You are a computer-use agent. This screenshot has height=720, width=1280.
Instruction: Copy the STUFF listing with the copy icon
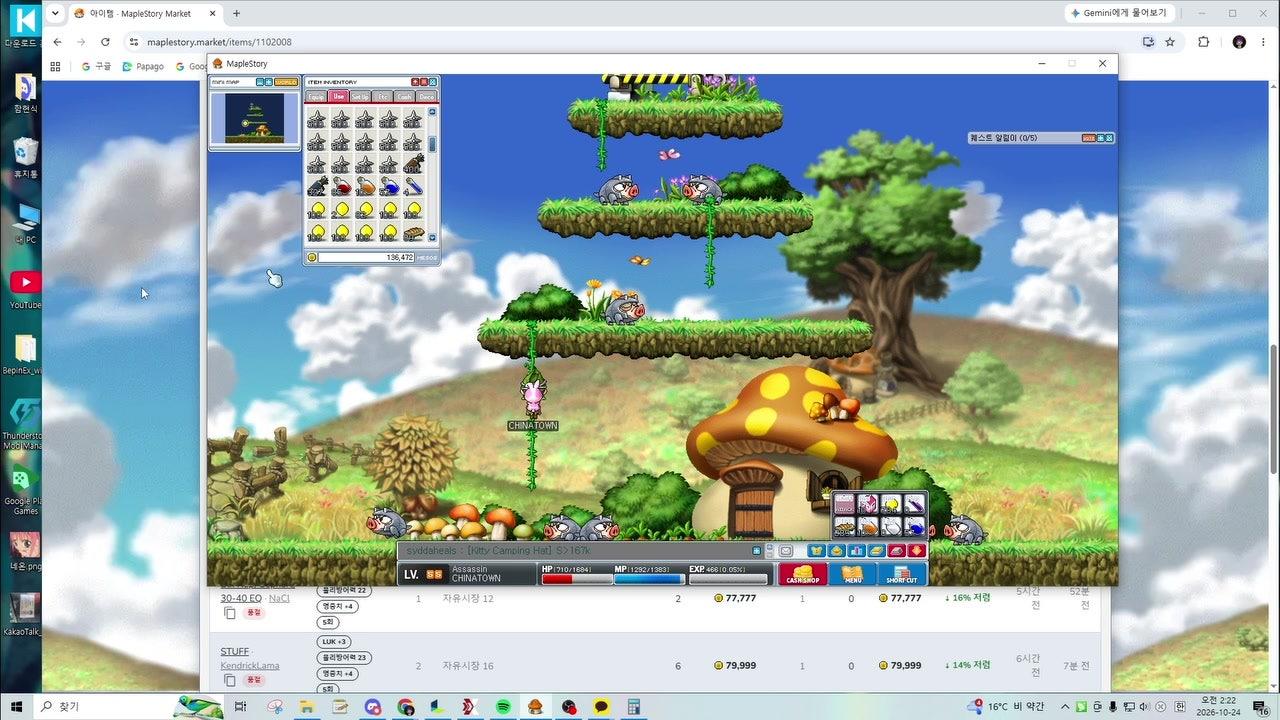[x=230, y=681]
